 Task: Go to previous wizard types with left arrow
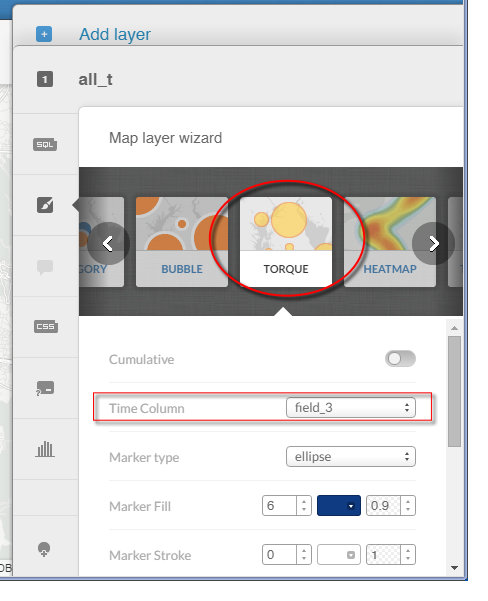pos(108,243)
